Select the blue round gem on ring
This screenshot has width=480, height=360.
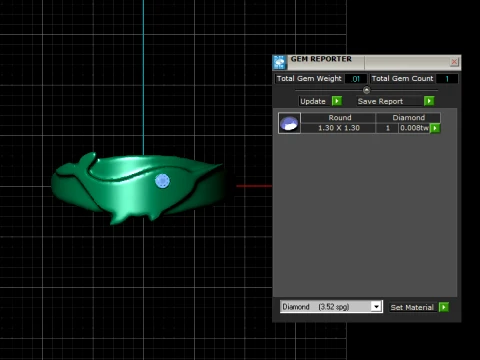click(162, 181)
